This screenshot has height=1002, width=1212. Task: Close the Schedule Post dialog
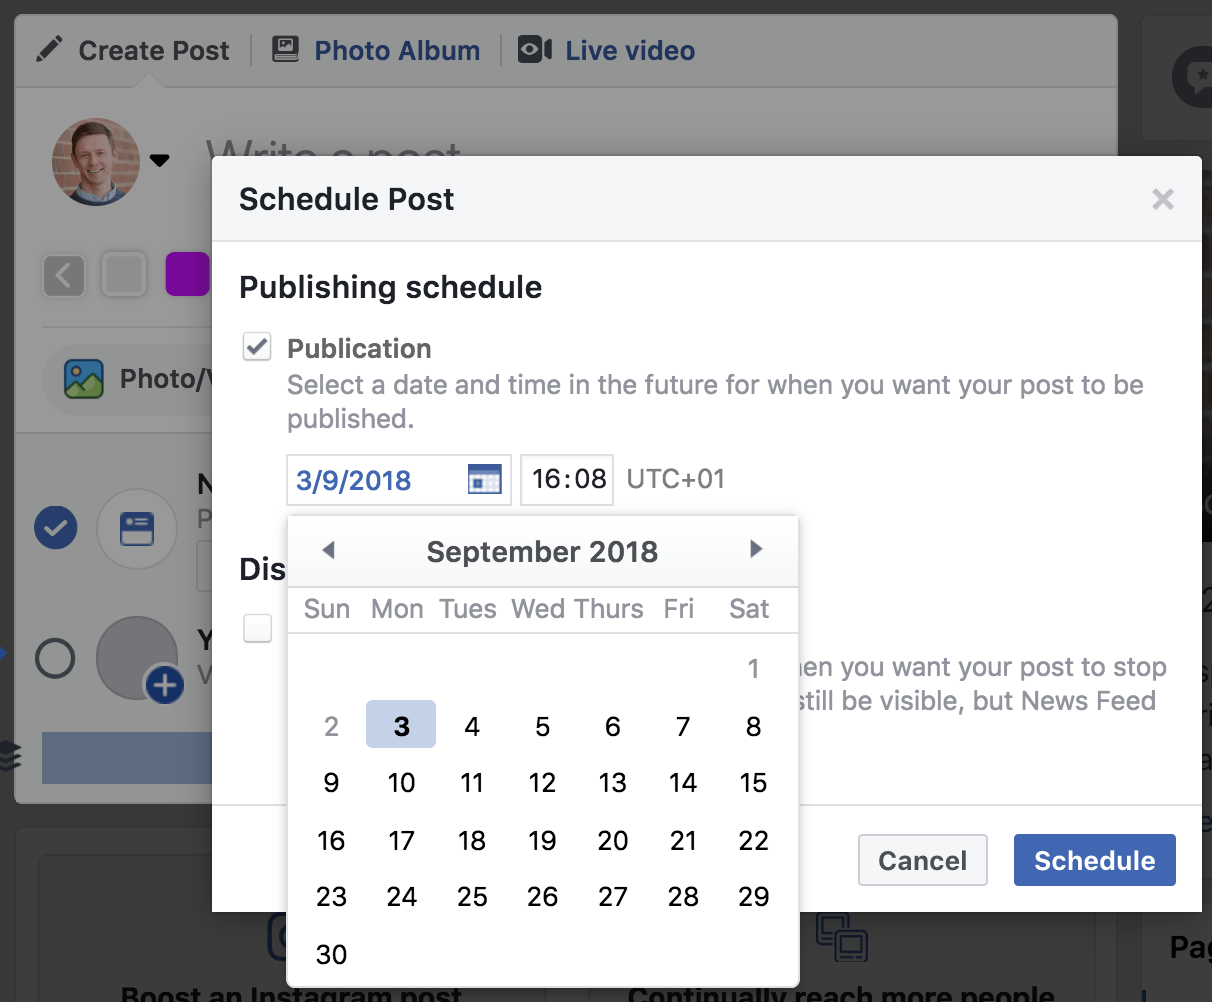[x=1162, y=199]
